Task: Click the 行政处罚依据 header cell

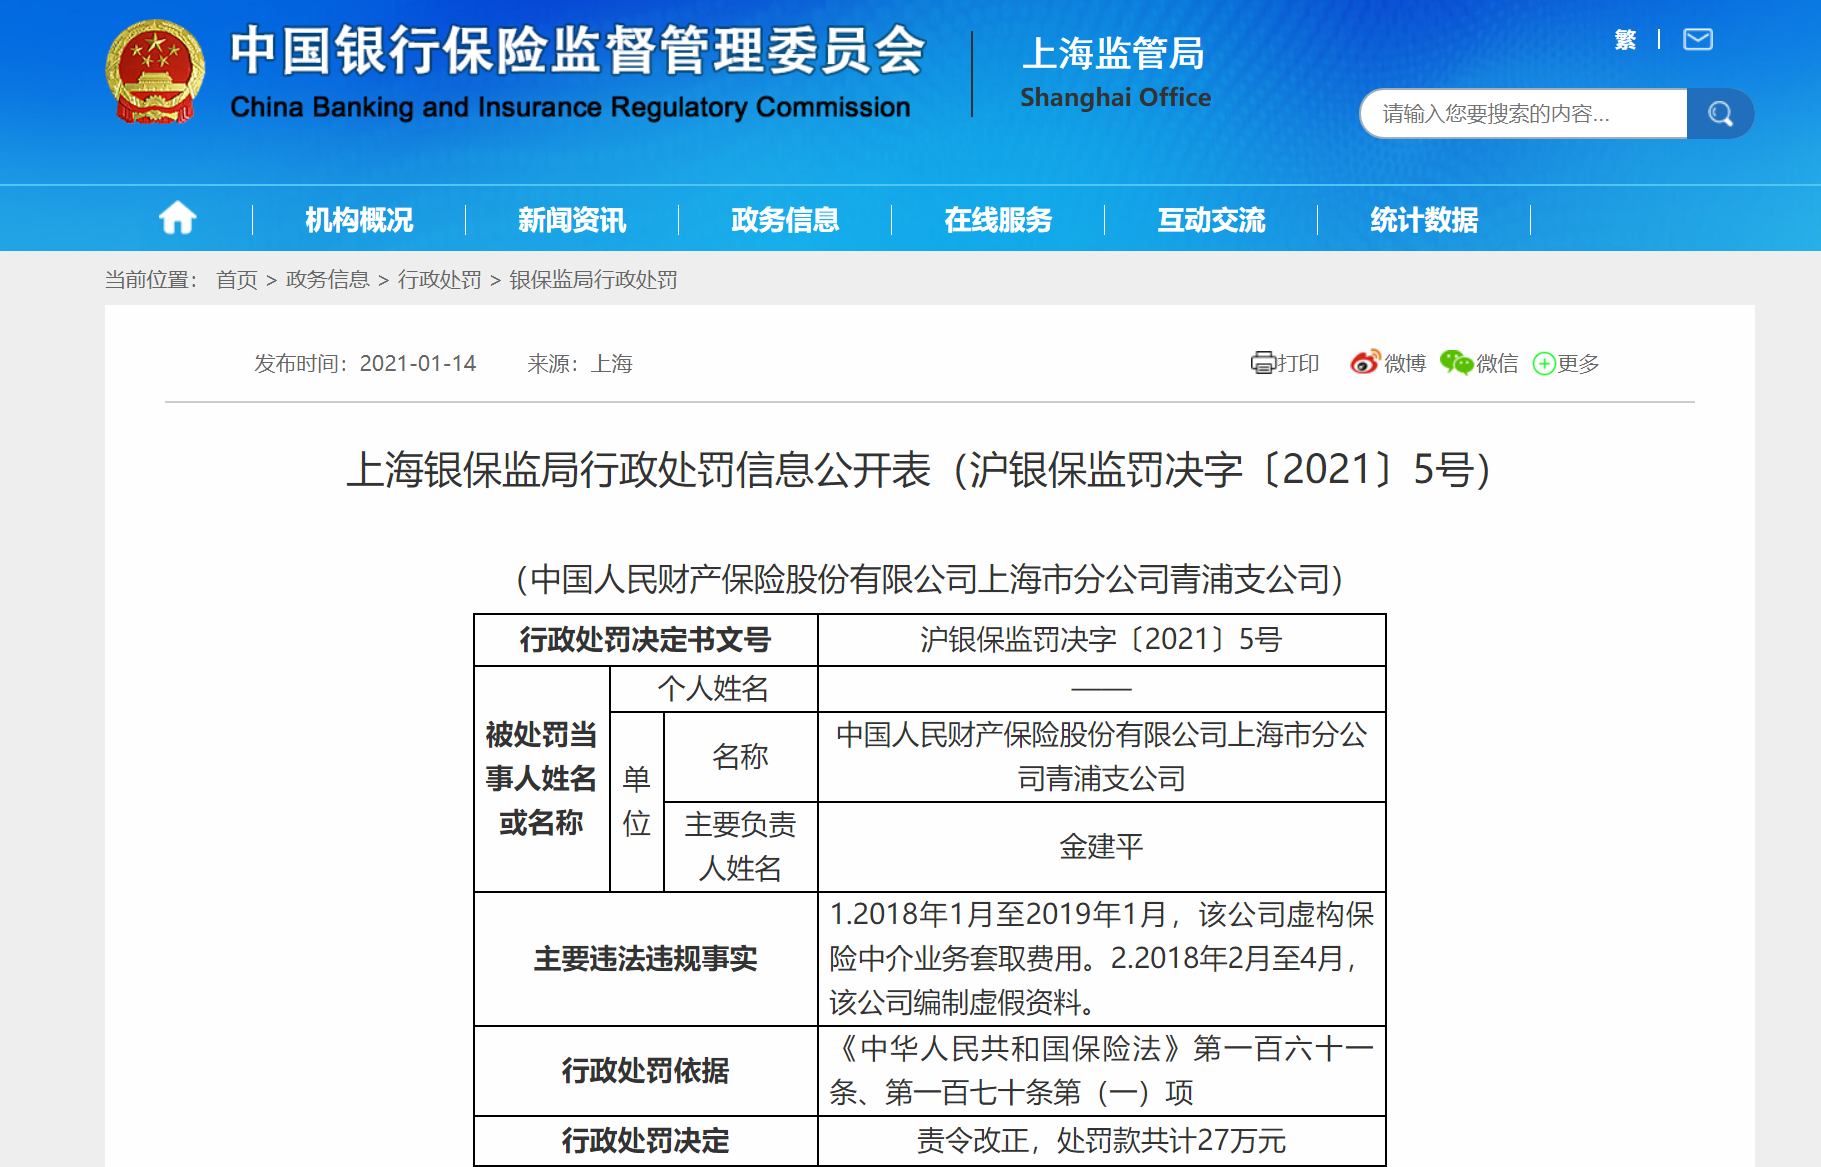Action: tap(646, 1071)
